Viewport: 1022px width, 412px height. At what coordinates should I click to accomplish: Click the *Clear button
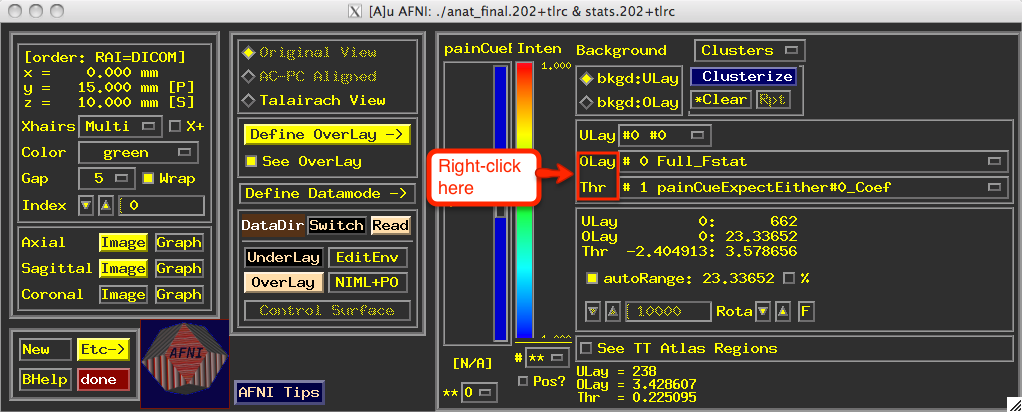721,100
